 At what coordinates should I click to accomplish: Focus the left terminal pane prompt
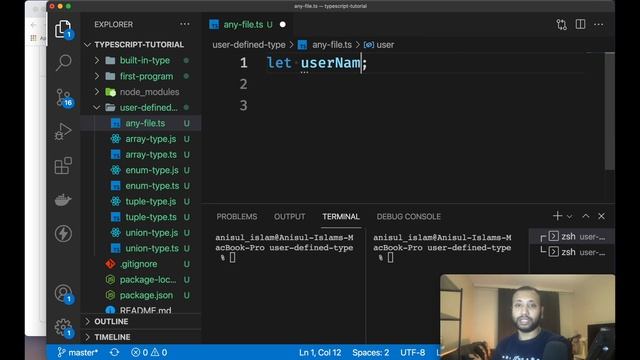(232, 258)
